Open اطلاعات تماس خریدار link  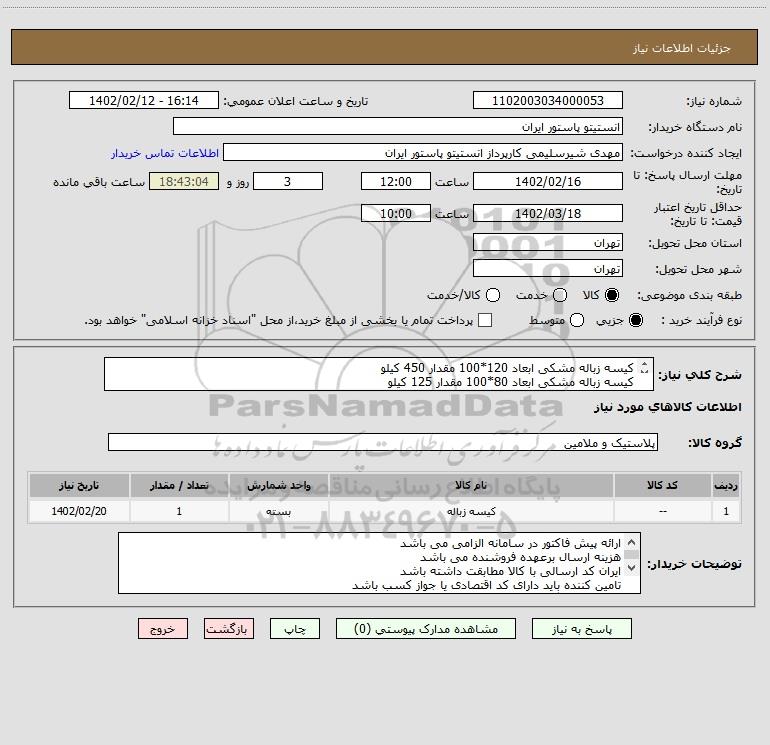[x=165, y=153]
